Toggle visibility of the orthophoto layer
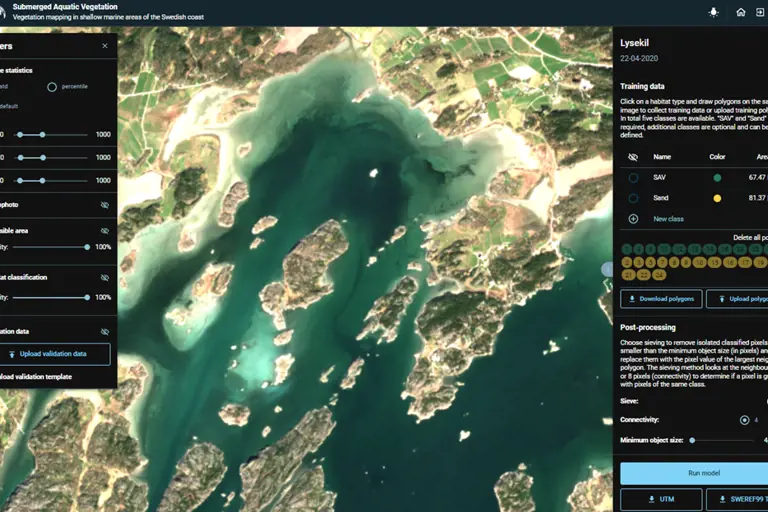The height and width of the screenshot is (512, 768). [x=105, y=205]
